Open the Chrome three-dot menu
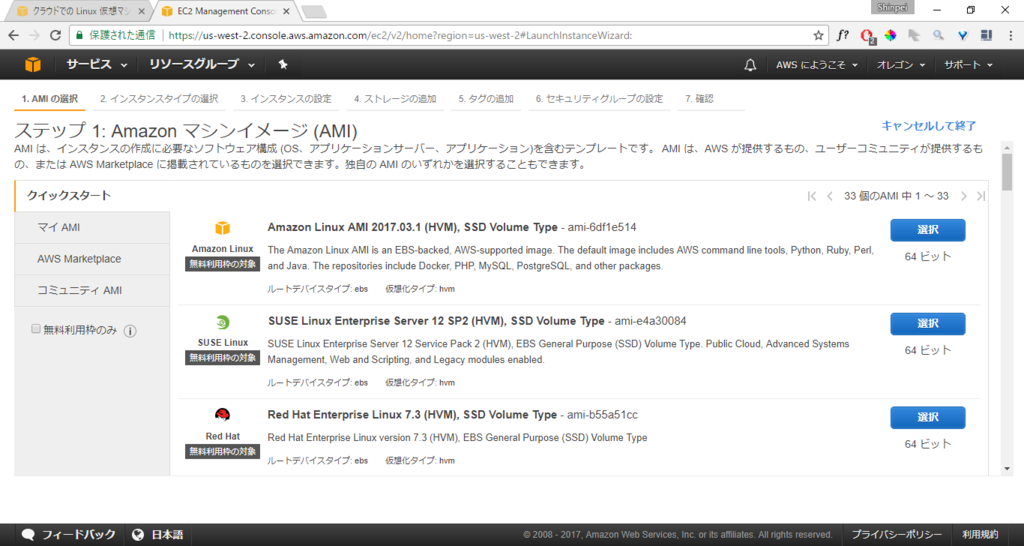 (x=1011, y=35)
